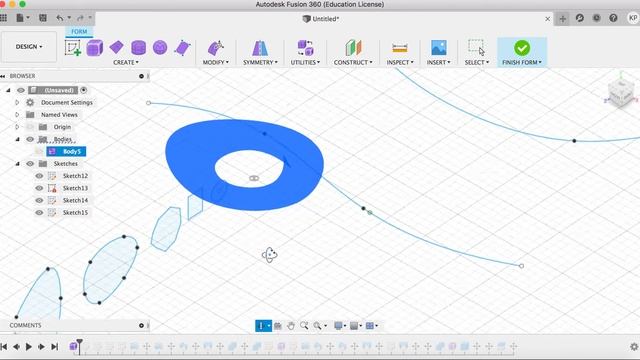Image resolution: width=640 pixels, height=360 pixels.
Task: Open the SELECT menu
Action: click(476, 62)
